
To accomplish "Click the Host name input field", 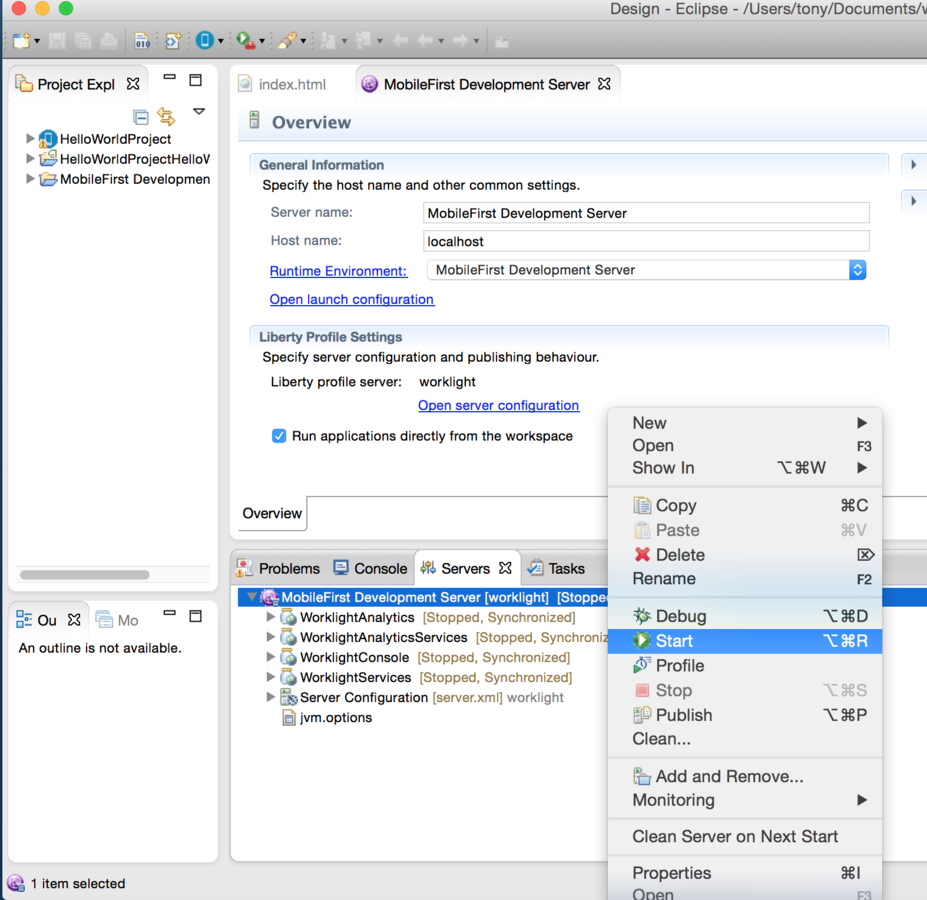I will click(646, 241).
